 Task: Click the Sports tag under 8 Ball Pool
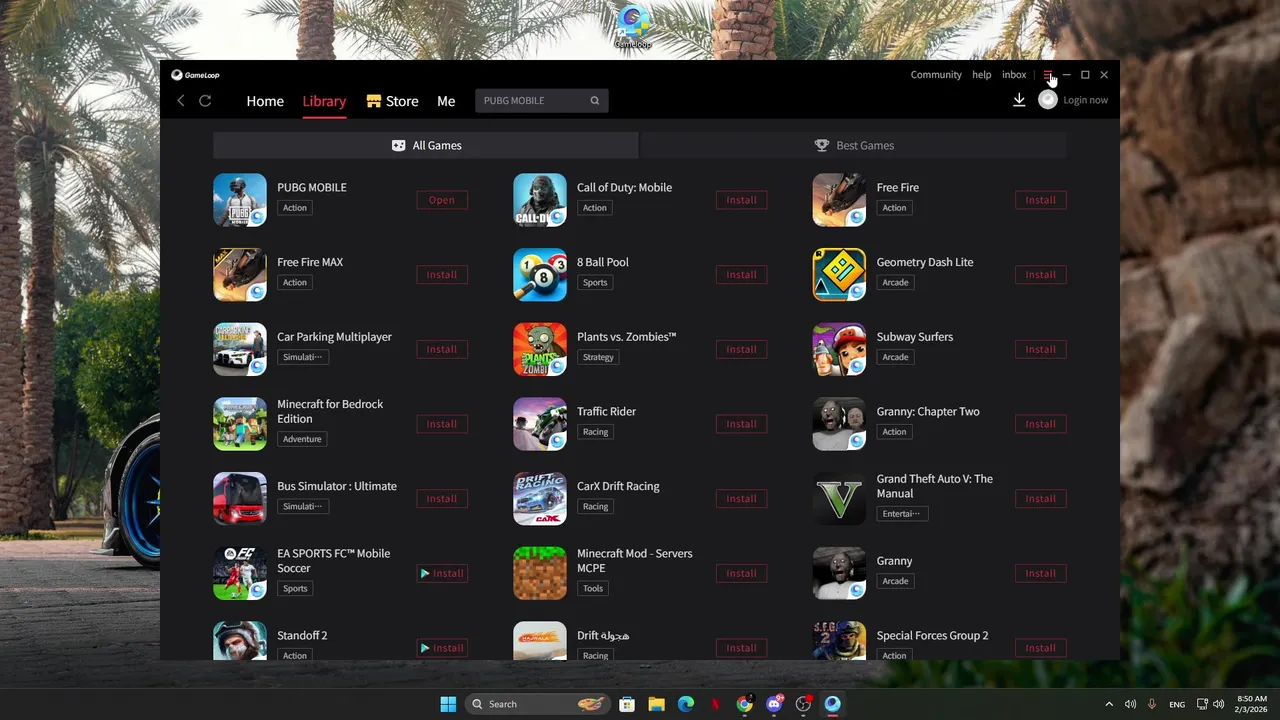click(595, 282)
